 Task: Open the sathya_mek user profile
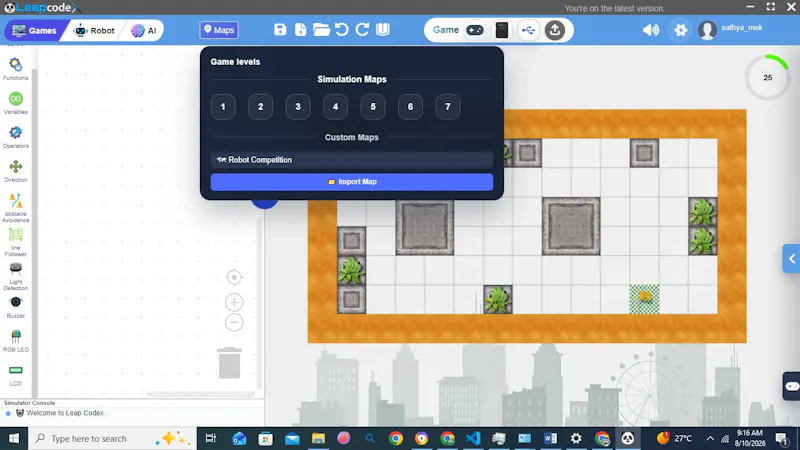730,30
